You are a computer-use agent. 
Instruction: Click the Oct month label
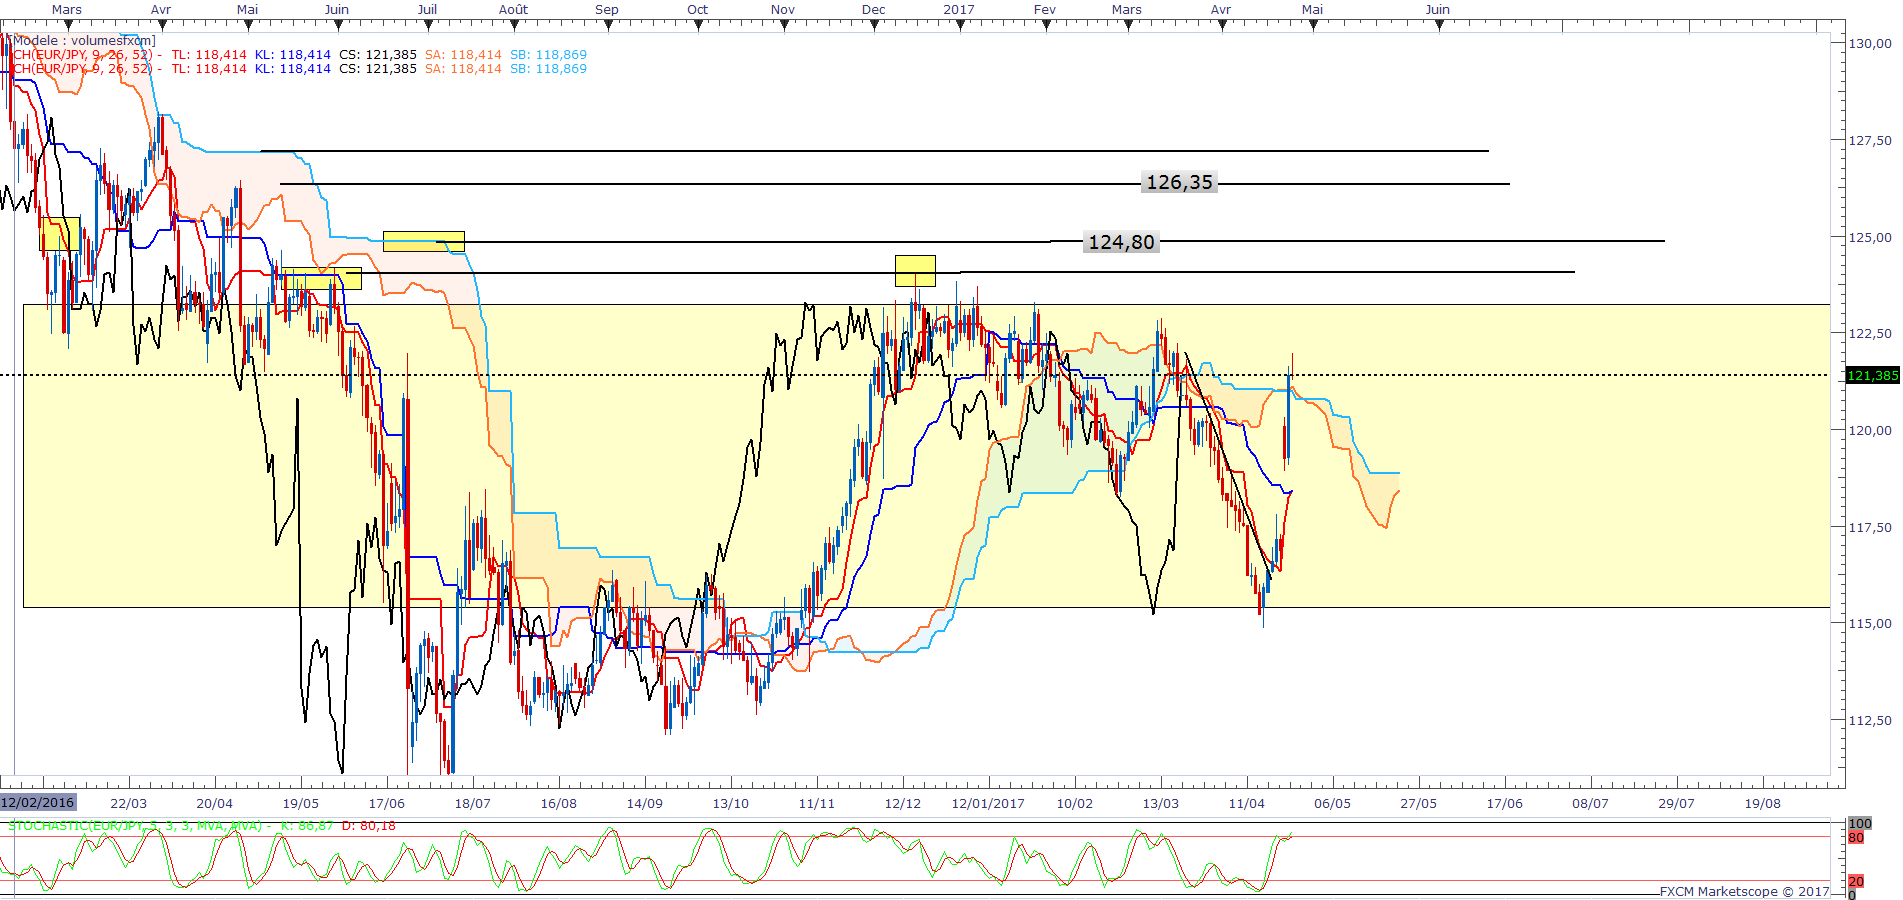697,10
